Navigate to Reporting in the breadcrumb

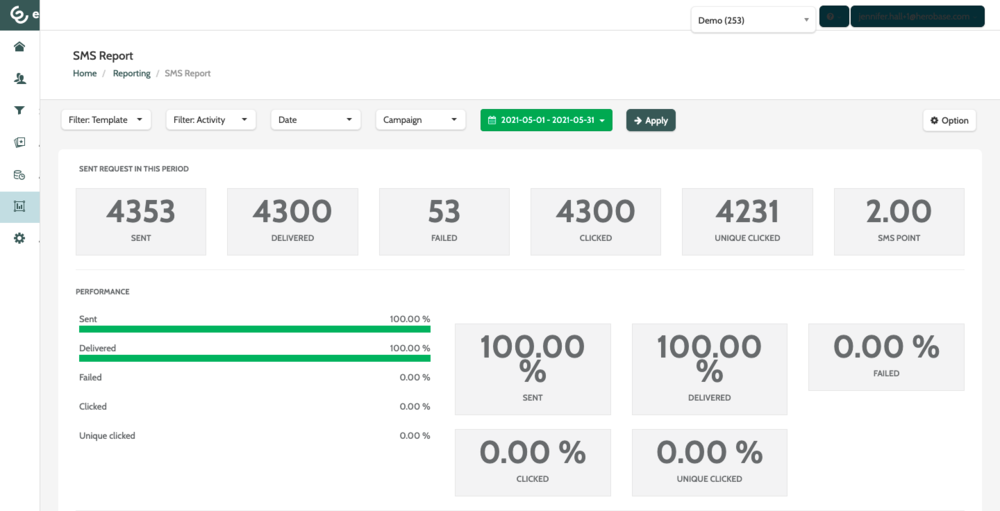tap(131, 74)
